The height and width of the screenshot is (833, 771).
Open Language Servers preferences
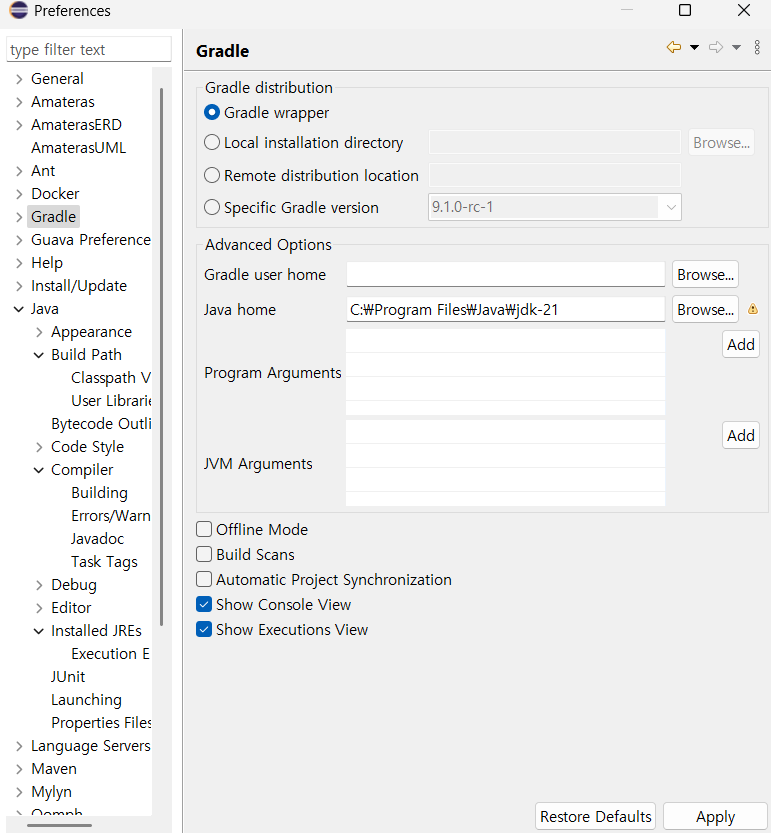pos(91,746)
